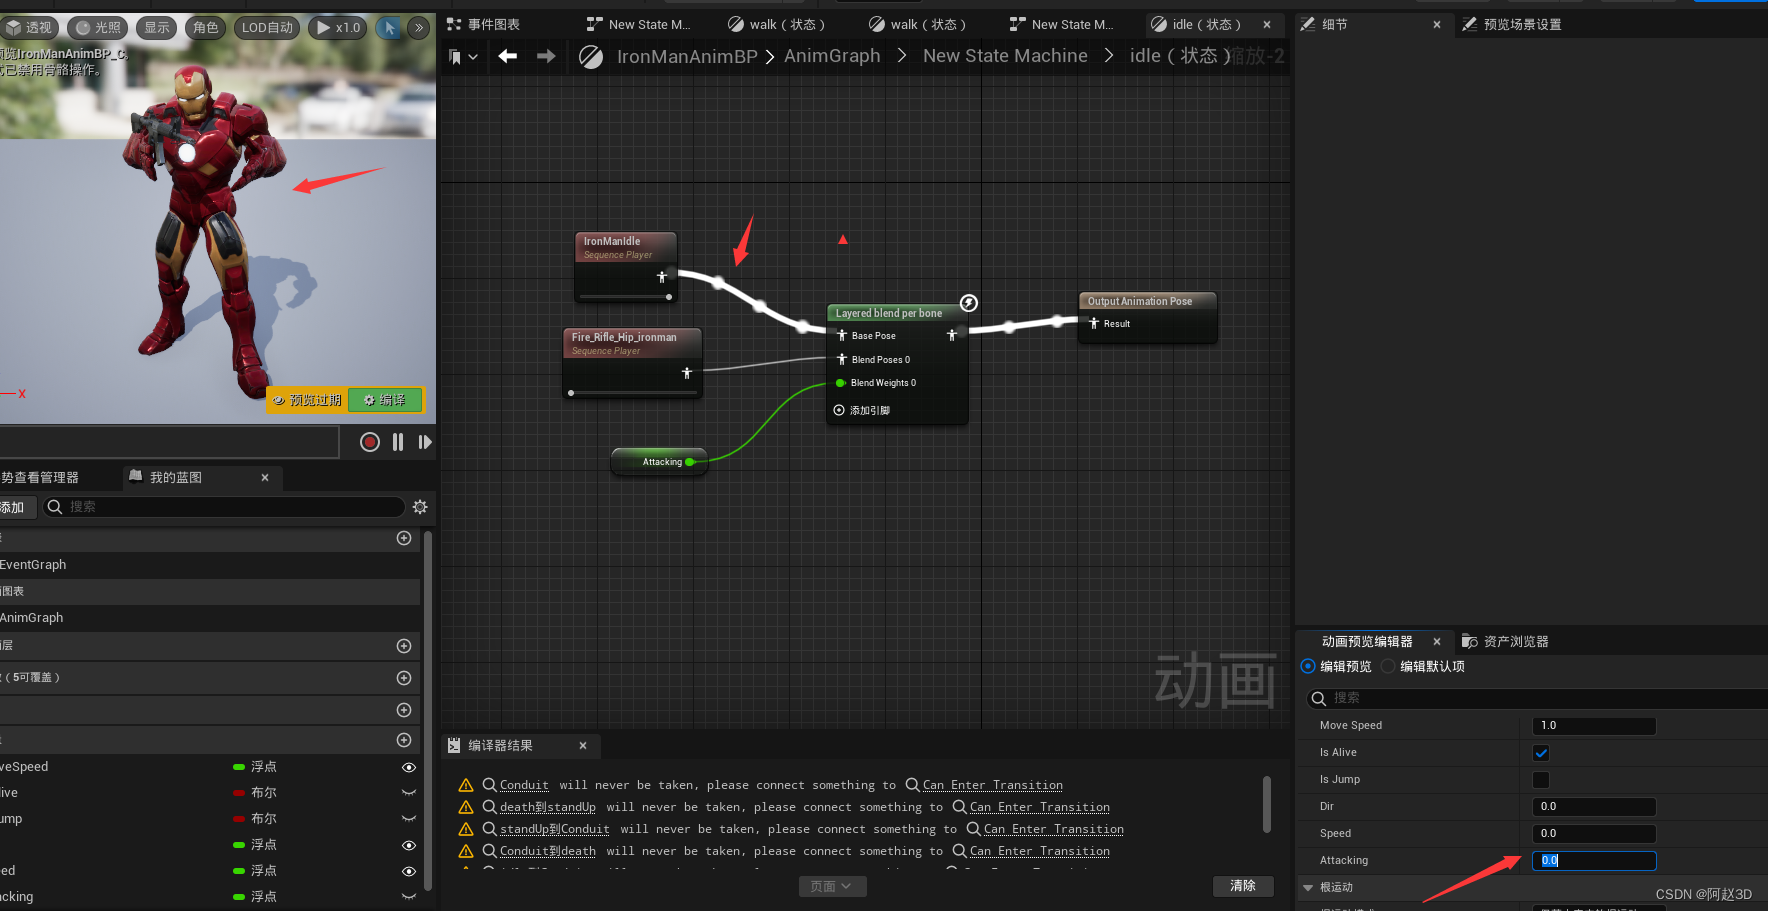This screenshot has height=911, width=1768.
Task: Close the My Blueprint tab
Action: tap(265, 478)
